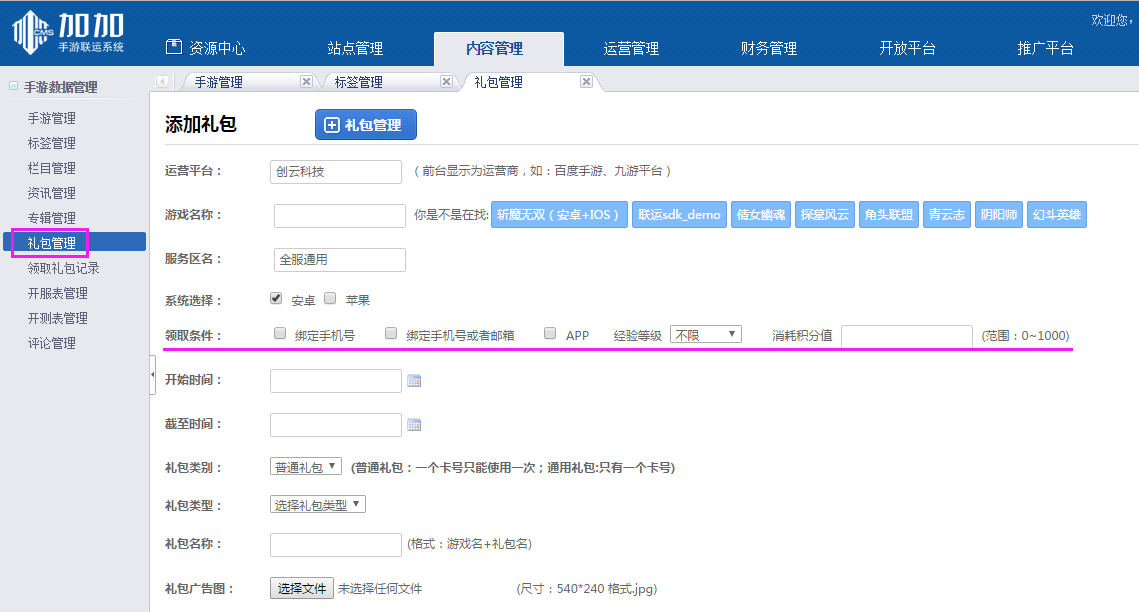Click the 选择文件 upload button
The image size is (1139, 612).
(x=301, y=589)
